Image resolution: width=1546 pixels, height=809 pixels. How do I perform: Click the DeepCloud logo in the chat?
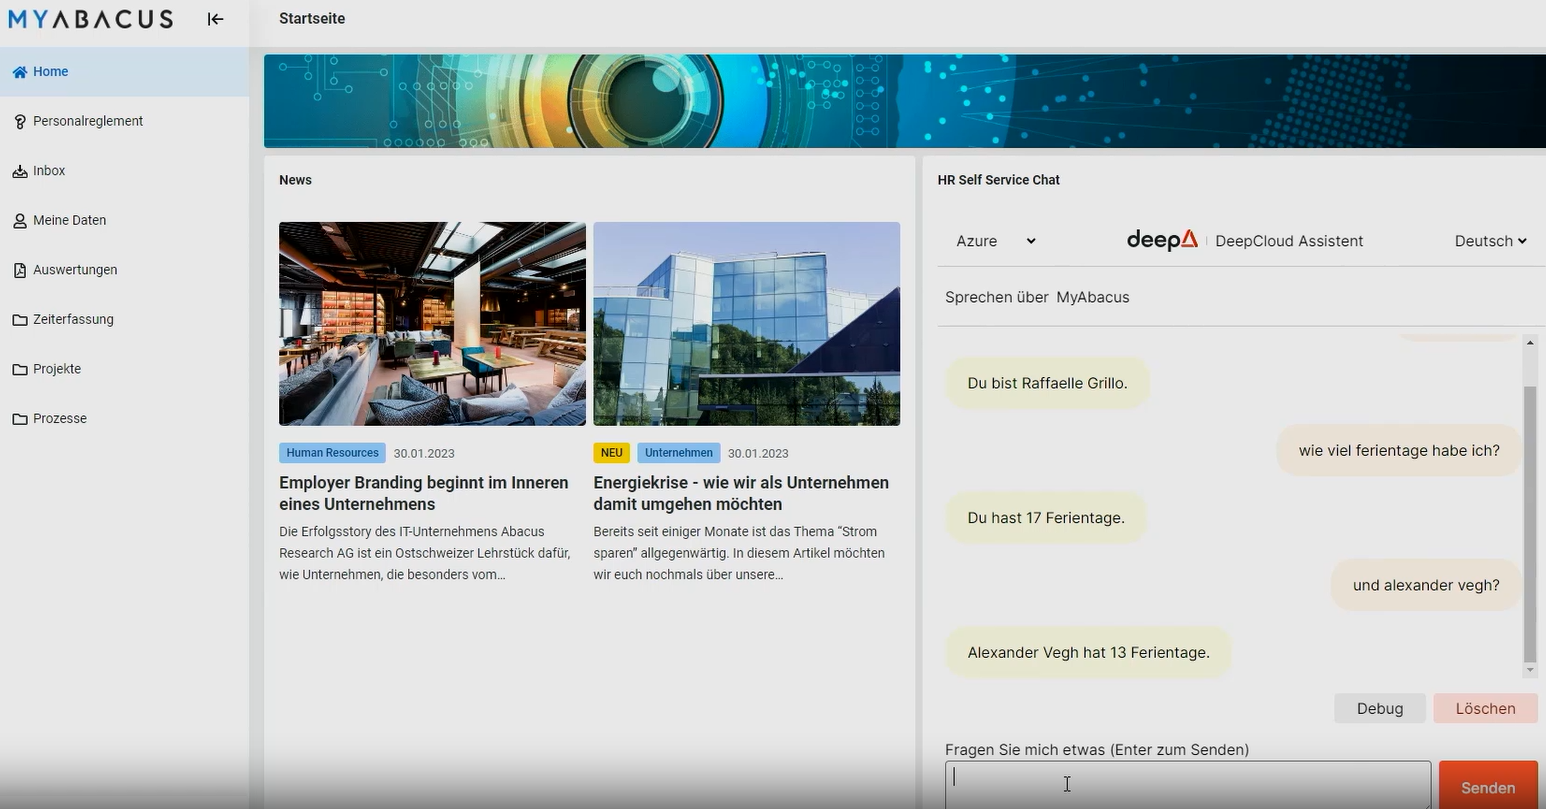(1161, 240)
